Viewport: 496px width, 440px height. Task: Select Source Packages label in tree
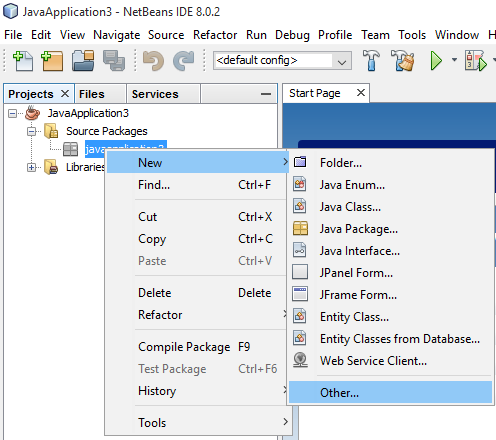pos(107,131)
